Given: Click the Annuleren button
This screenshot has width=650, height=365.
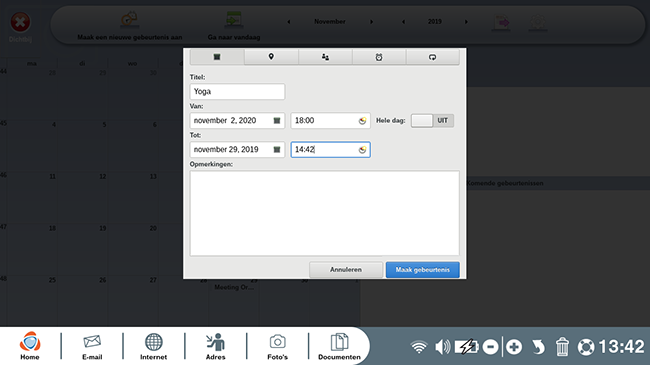Looking at the screenshot, I should click(346, 270).
